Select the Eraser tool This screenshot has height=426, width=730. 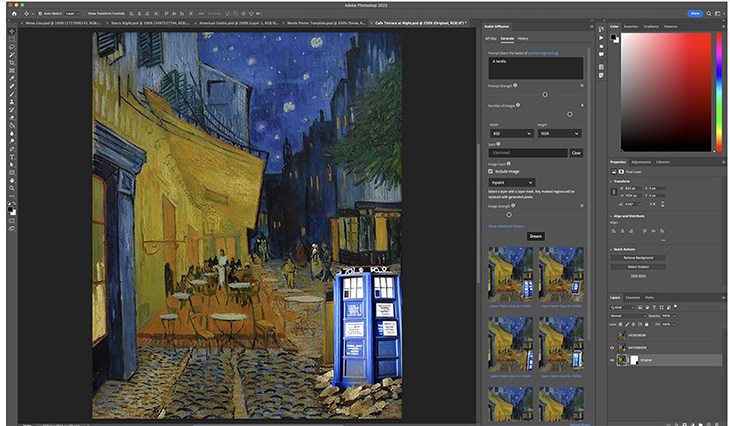coord(12,117)
